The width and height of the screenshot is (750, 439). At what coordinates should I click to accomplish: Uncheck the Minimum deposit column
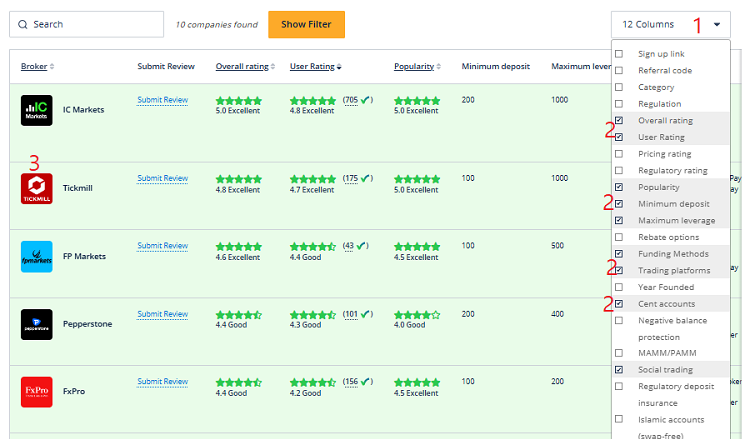point(619,204)
